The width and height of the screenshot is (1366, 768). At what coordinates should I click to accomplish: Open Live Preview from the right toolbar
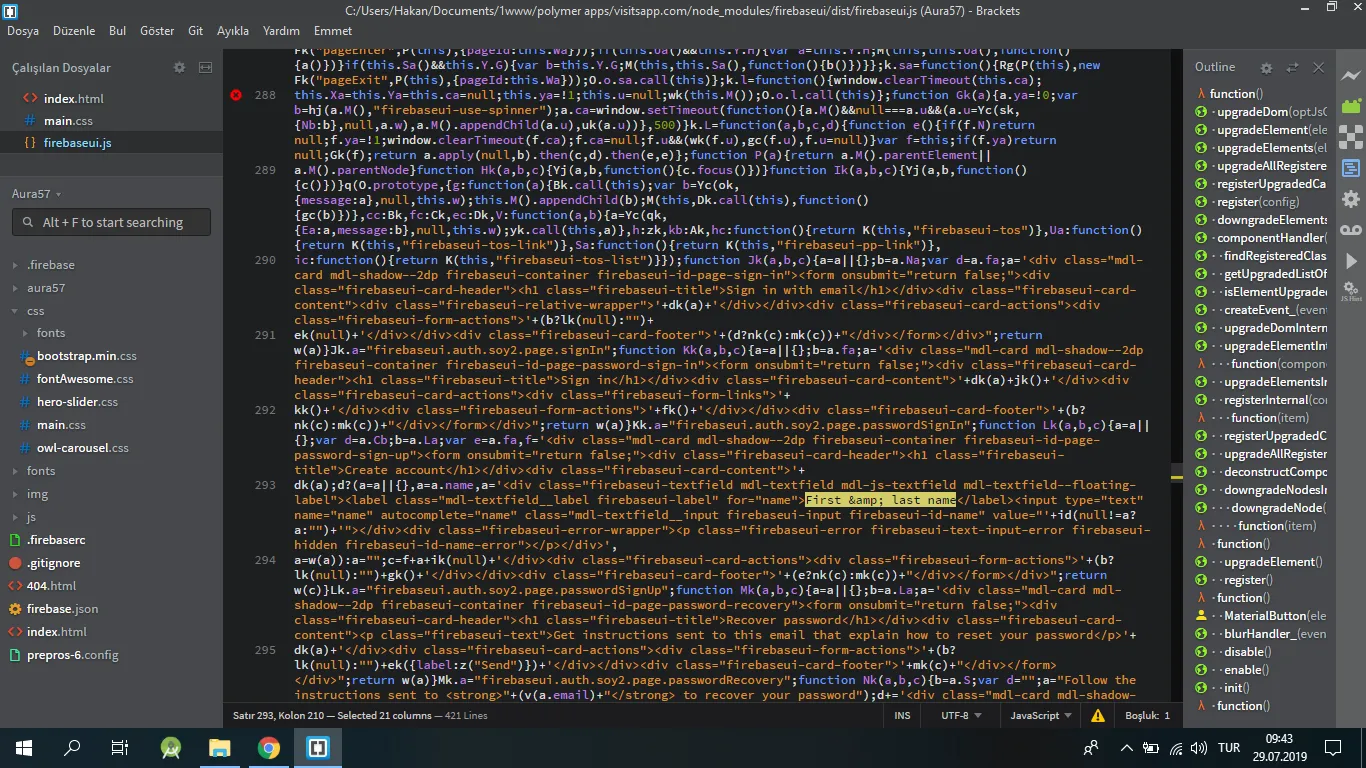pos(1351,75)
